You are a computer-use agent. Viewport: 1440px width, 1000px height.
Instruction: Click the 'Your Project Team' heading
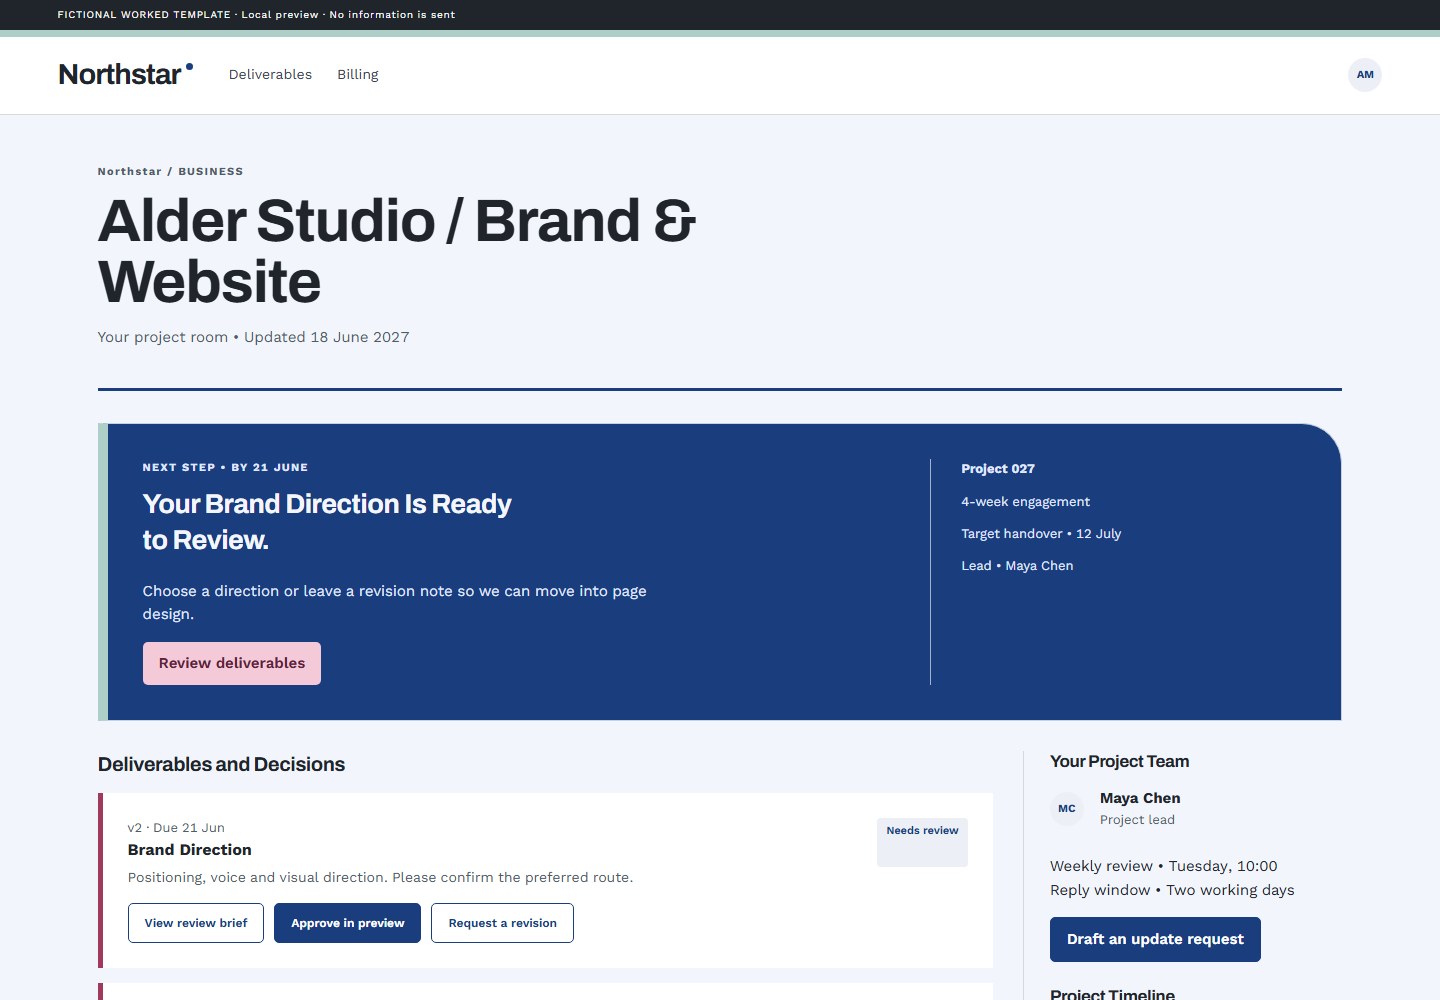[x=1119, y=761]
